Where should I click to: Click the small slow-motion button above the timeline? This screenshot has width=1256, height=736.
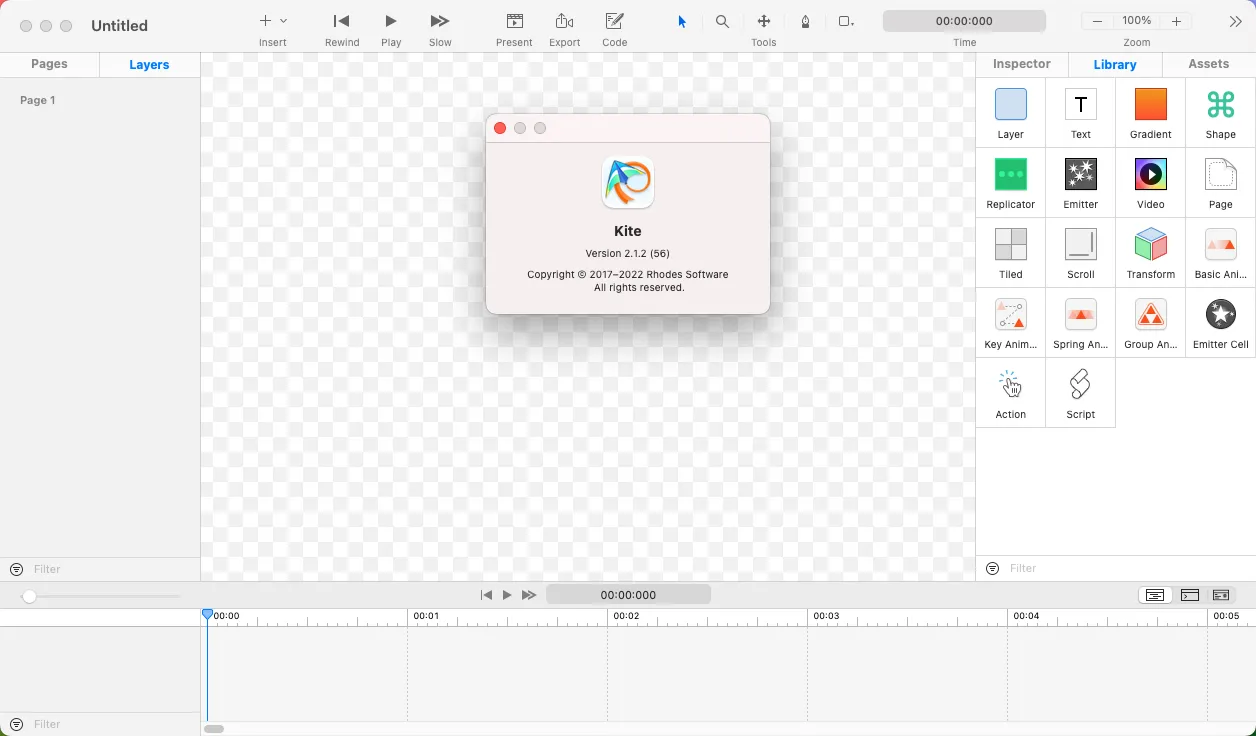coord(529,595)
